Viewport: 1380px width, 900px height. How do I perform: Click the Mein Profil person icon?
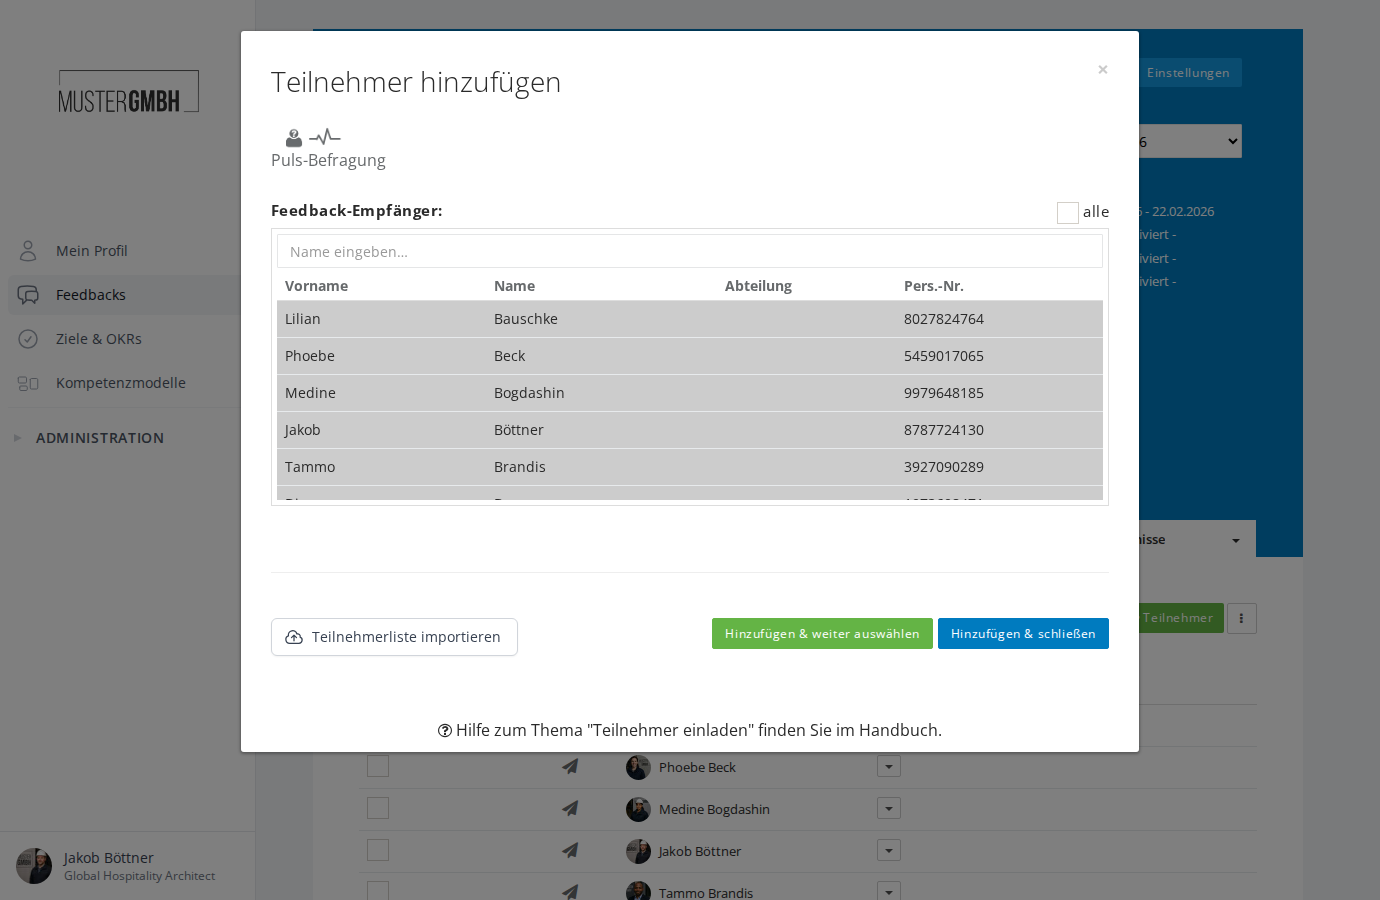click(x=28, y=251)
